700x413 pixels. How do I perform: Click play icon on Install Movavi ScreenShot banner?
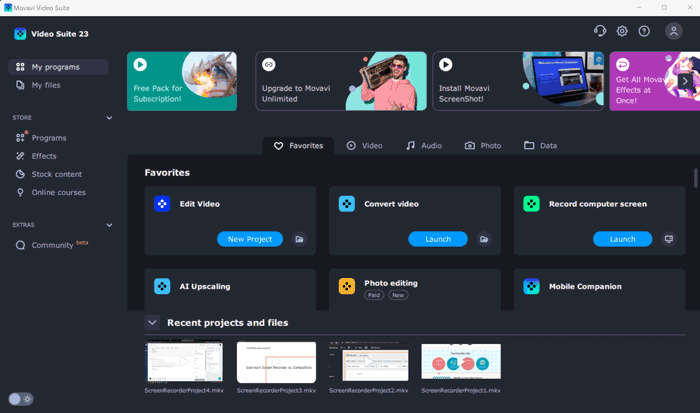coord(446,64)
